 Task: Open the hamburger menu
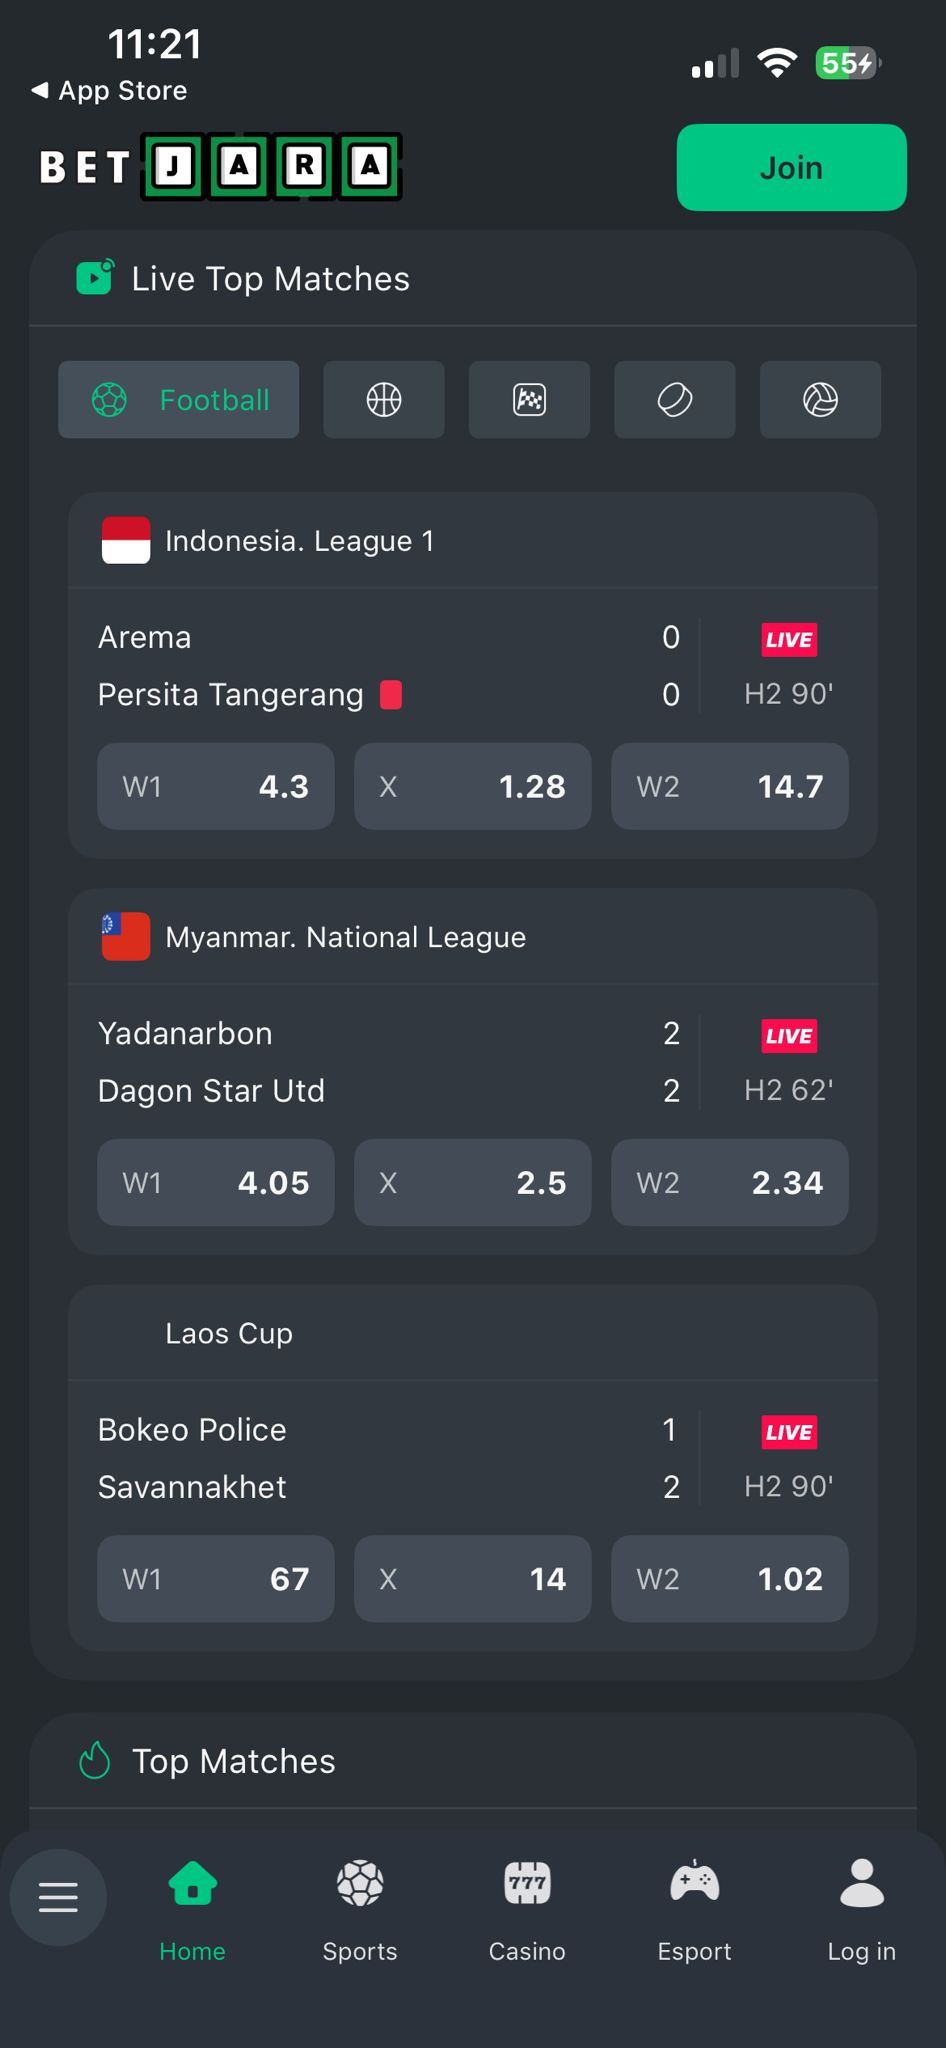pos(58,1897)
